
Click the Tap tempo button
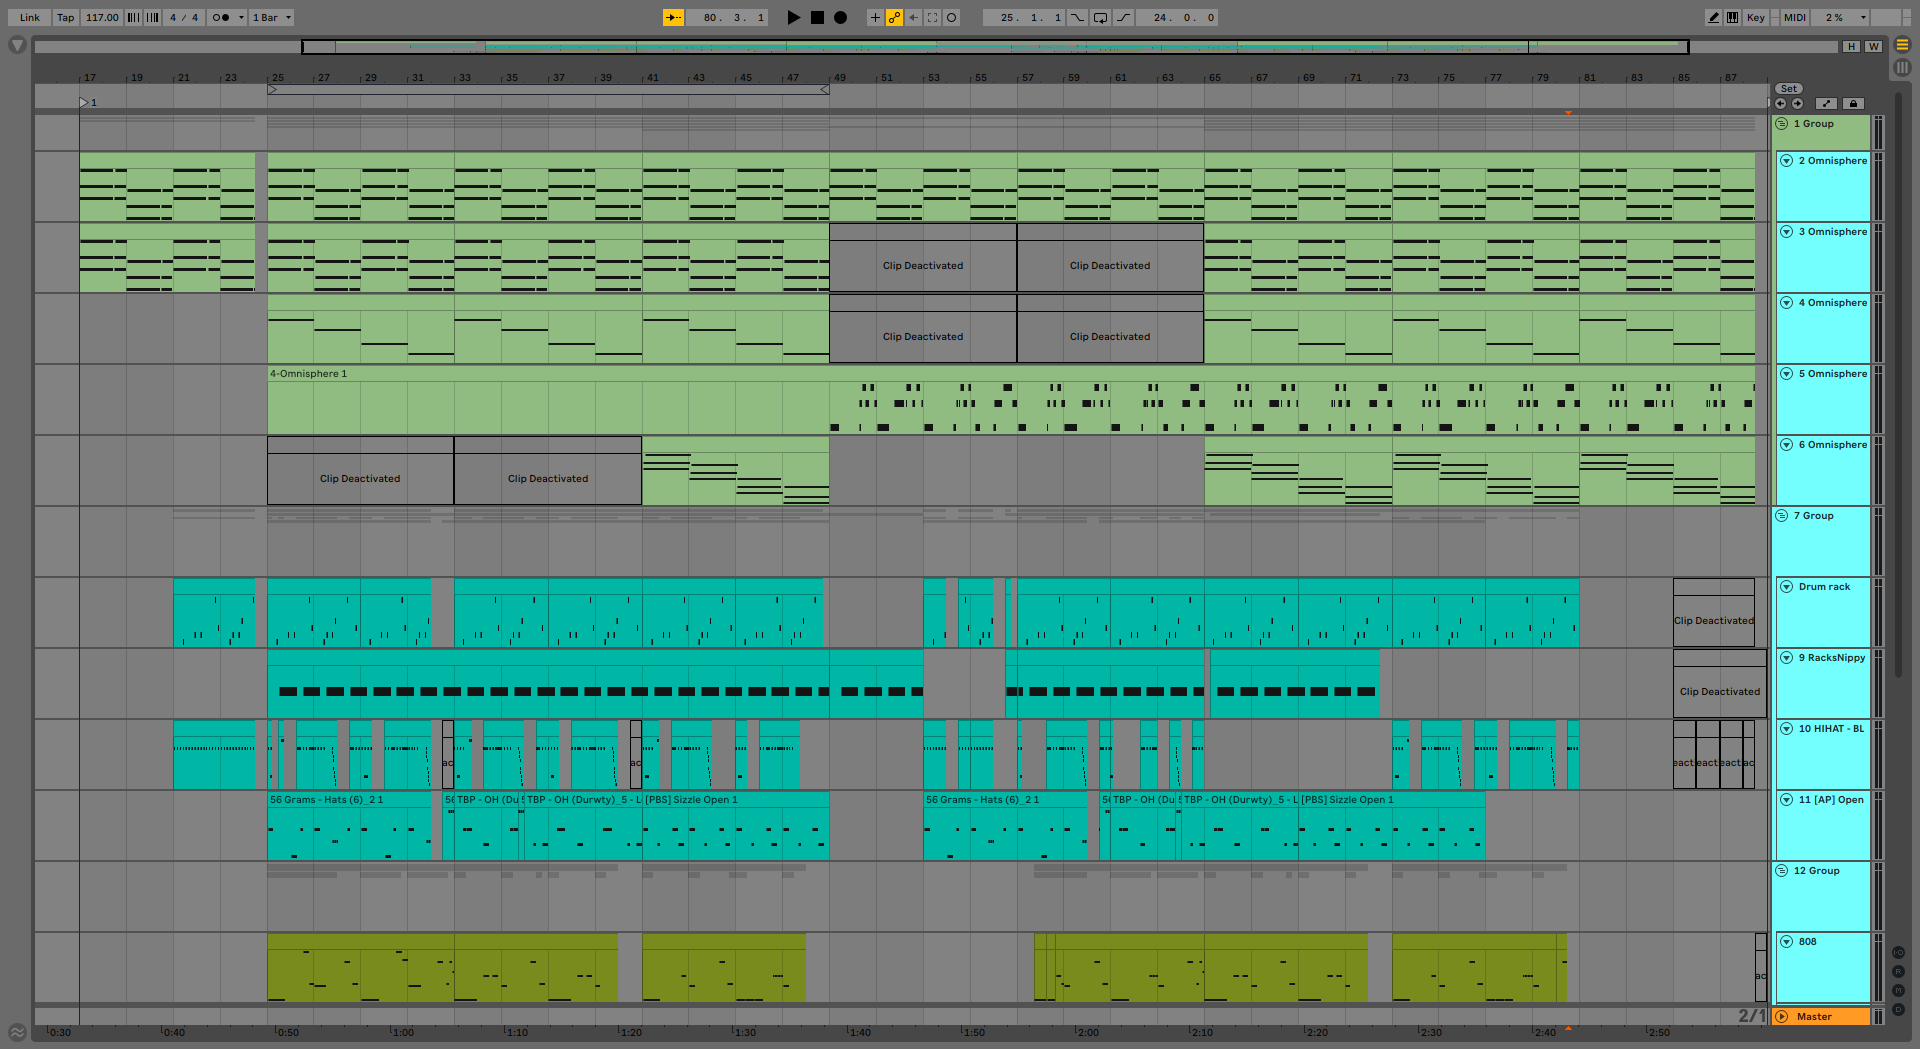point(65,17)
